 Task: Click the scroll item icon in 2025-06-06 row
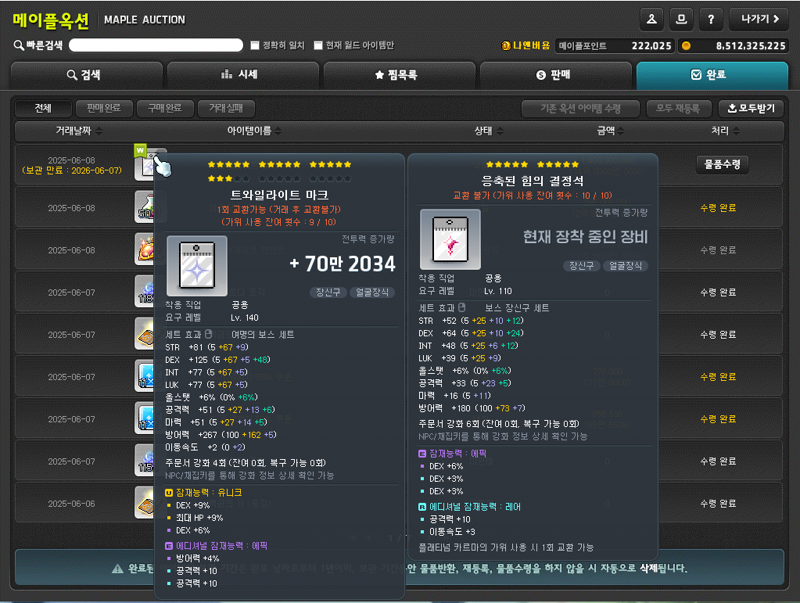(144, 502)
